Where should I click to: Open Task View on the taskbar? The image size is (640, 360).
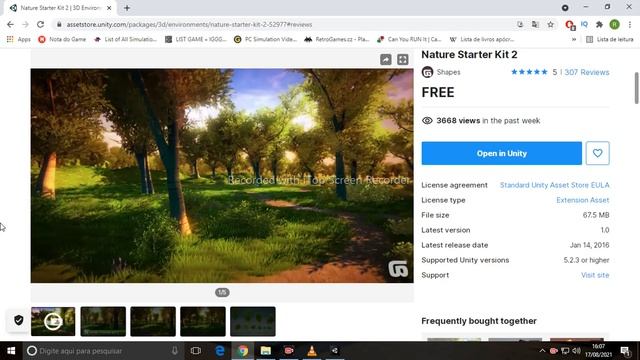pos(196,351)
